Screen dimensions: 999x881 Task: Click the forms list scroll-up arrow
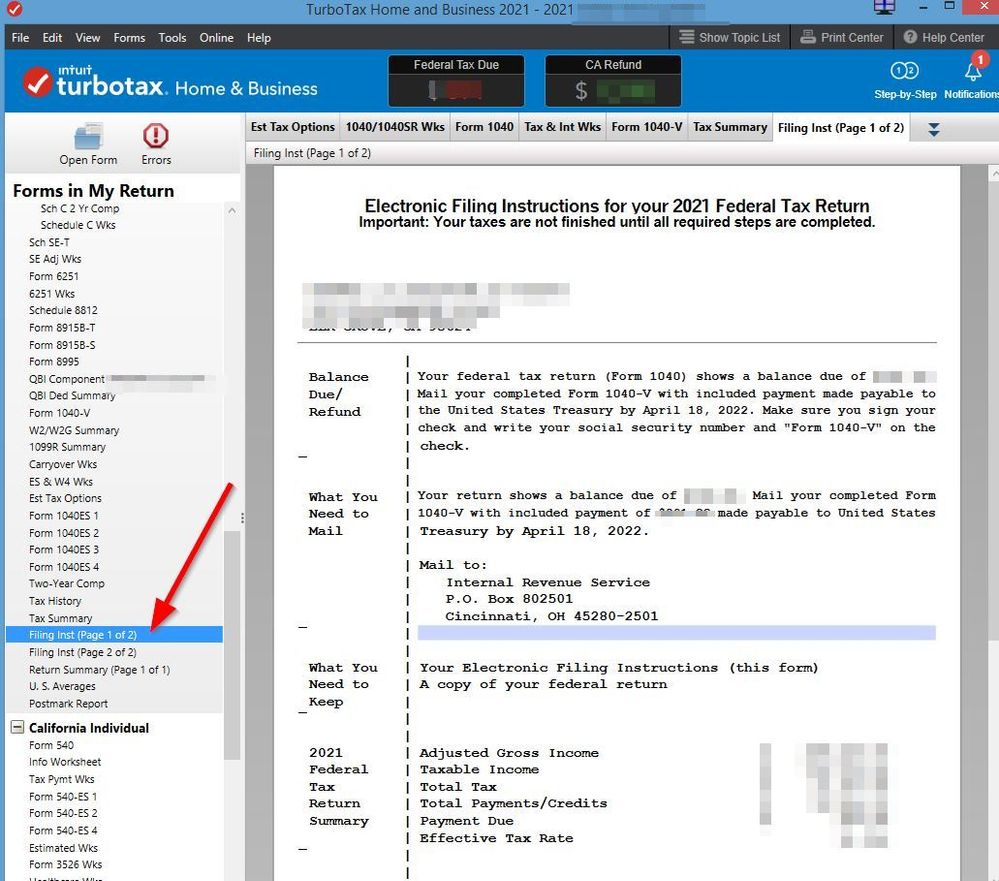click(232, 210)
